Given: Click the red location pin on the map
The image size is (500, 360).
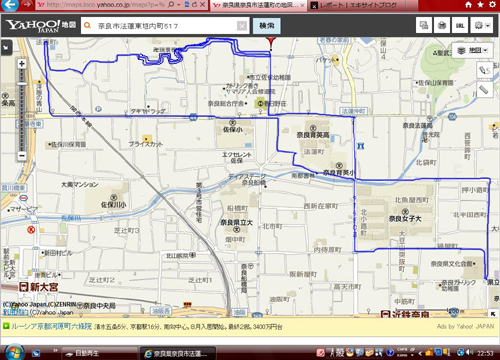Looking at the screenshot, I should tap(271, 43).
